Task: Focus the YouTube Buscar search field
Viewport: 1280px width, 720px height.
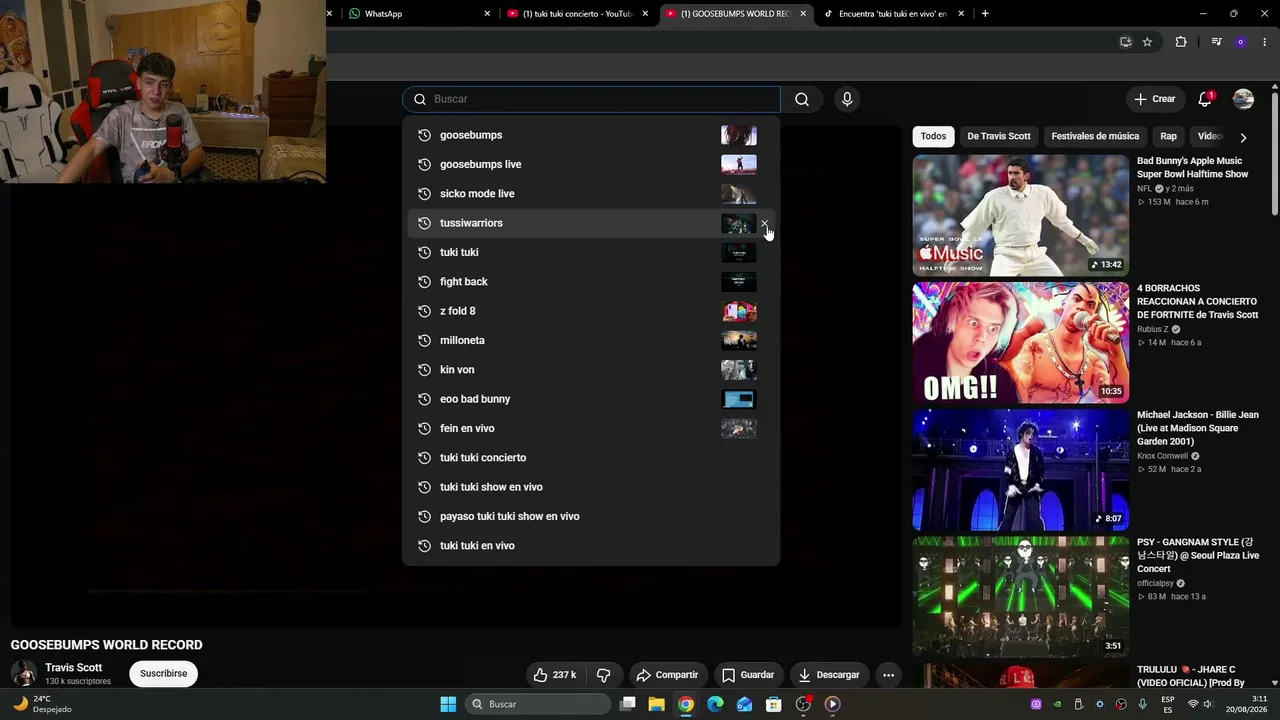Action: (592, 99)
